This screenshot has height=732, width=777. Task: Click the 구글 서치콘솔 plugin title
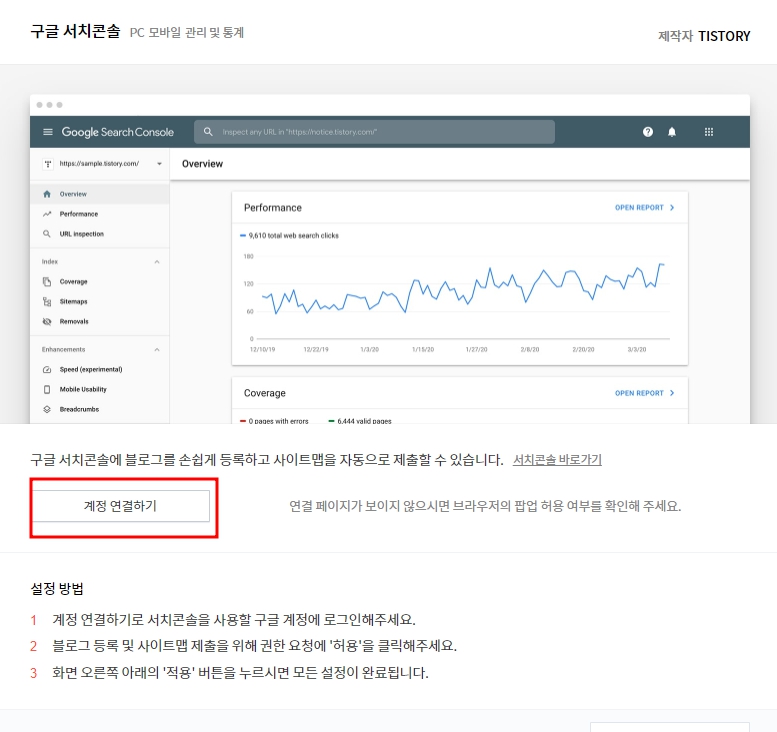point(75,31)
